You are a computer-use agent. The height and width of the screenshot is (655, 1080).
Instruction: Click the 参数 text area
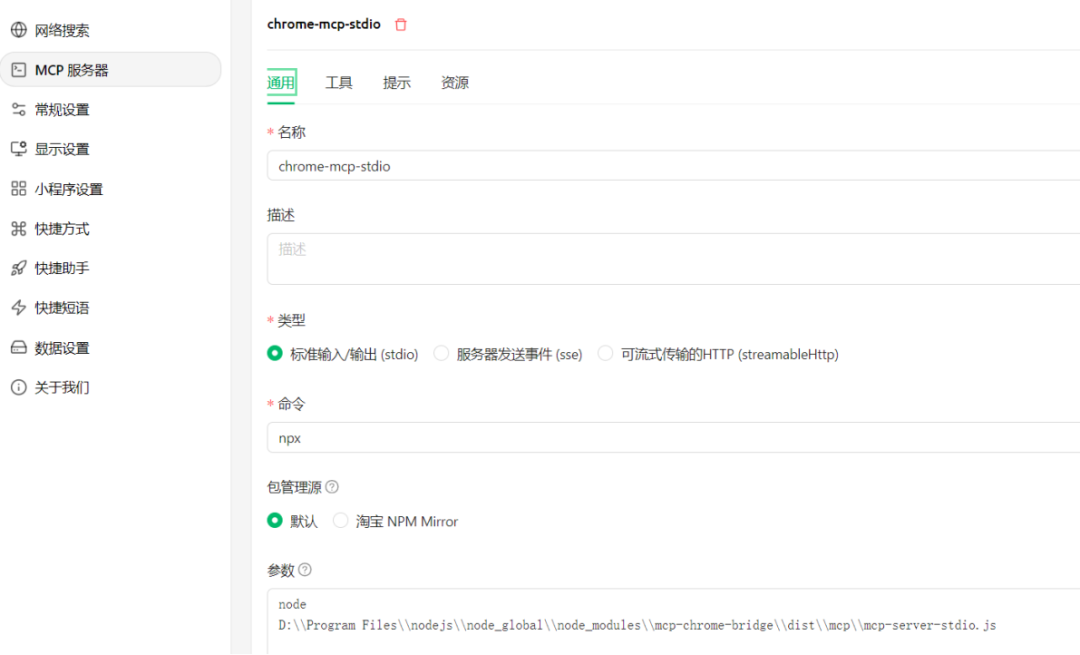[x=674, y=621]
